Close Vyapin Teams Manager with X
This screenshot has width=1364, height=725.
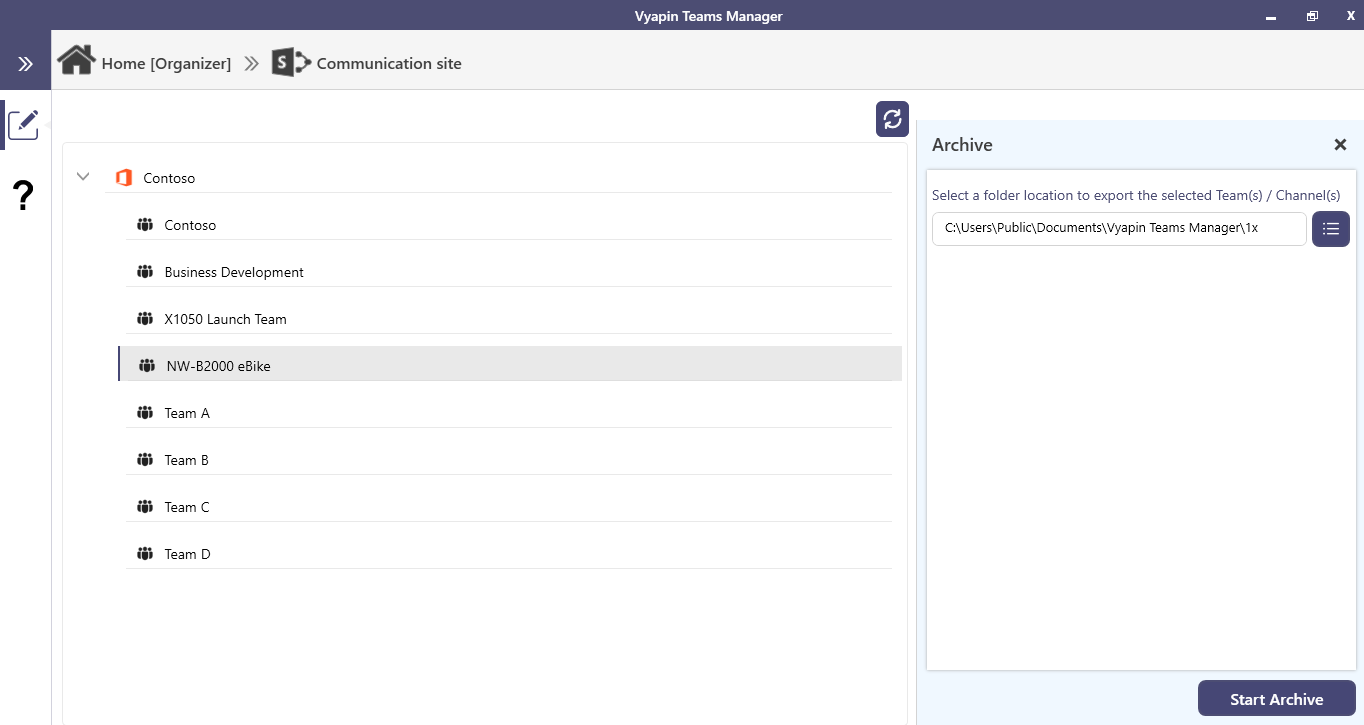[1350, 16]
